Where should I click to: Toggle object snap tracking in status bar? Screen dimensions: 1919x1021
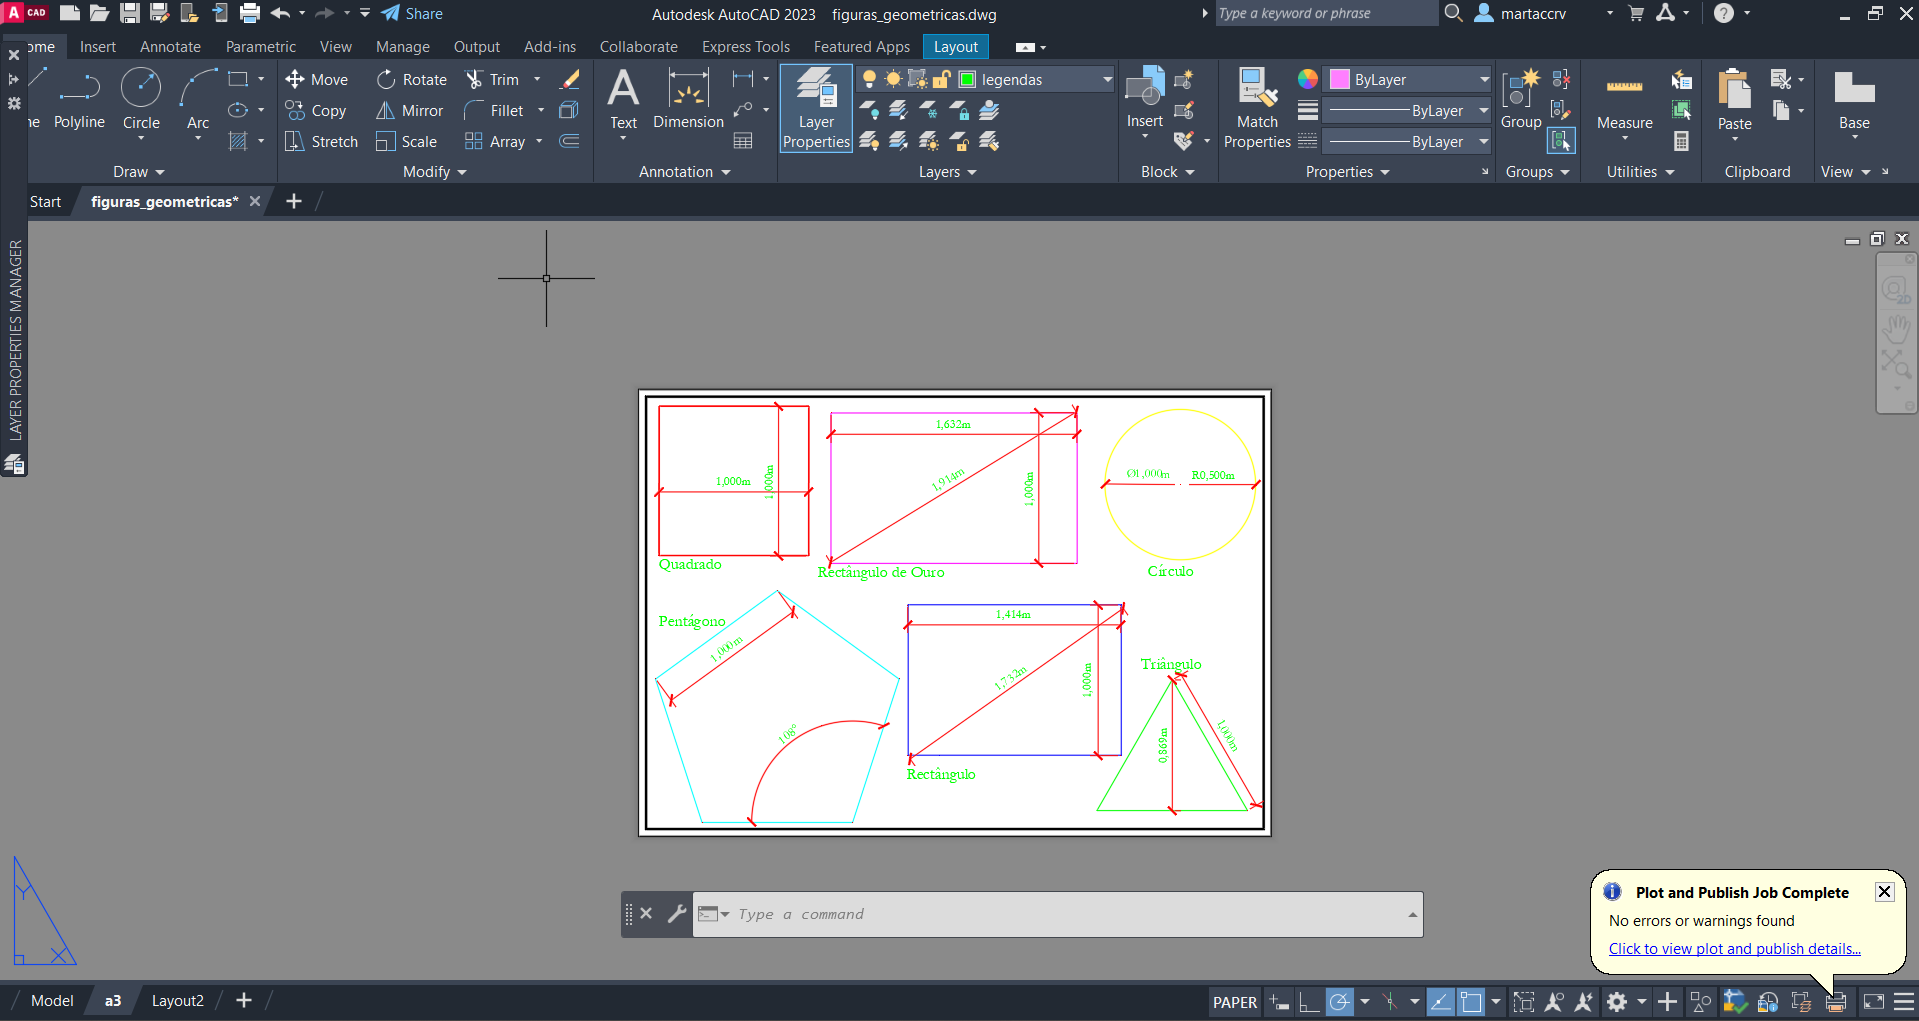[1440, 1002]
